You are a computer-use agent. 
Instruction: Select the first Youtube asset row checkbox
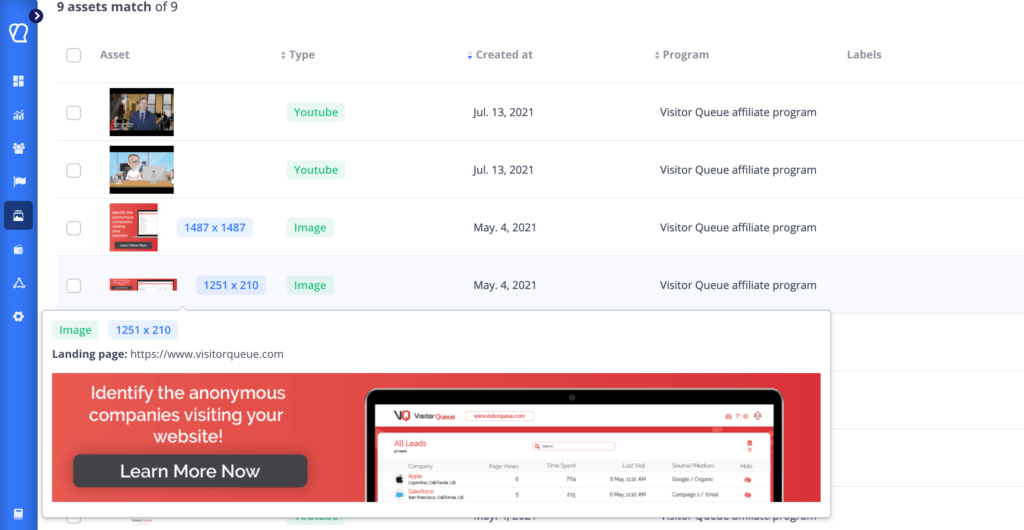coord(74,113)
